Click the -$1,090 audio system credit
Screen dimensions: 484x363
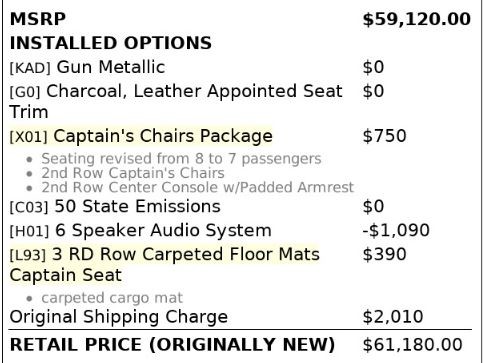click(396, 230)
